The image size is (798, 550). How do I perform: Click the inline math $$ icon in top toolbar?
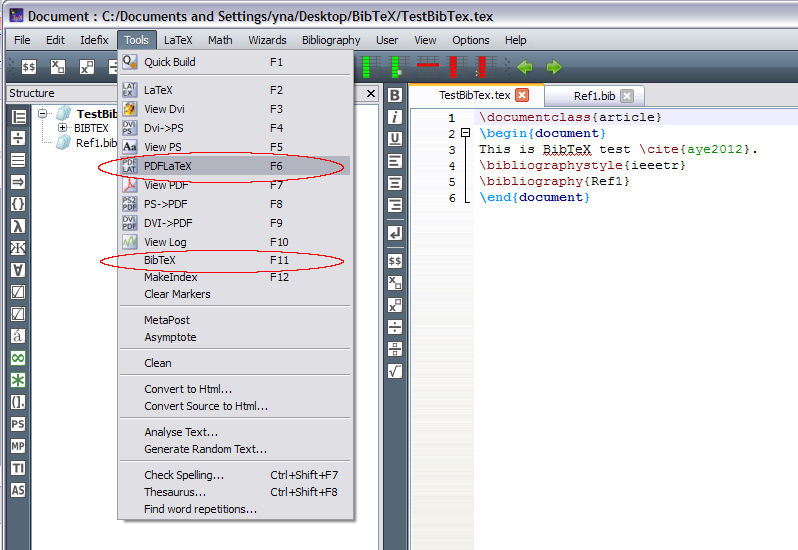click(x=29, y=67)
